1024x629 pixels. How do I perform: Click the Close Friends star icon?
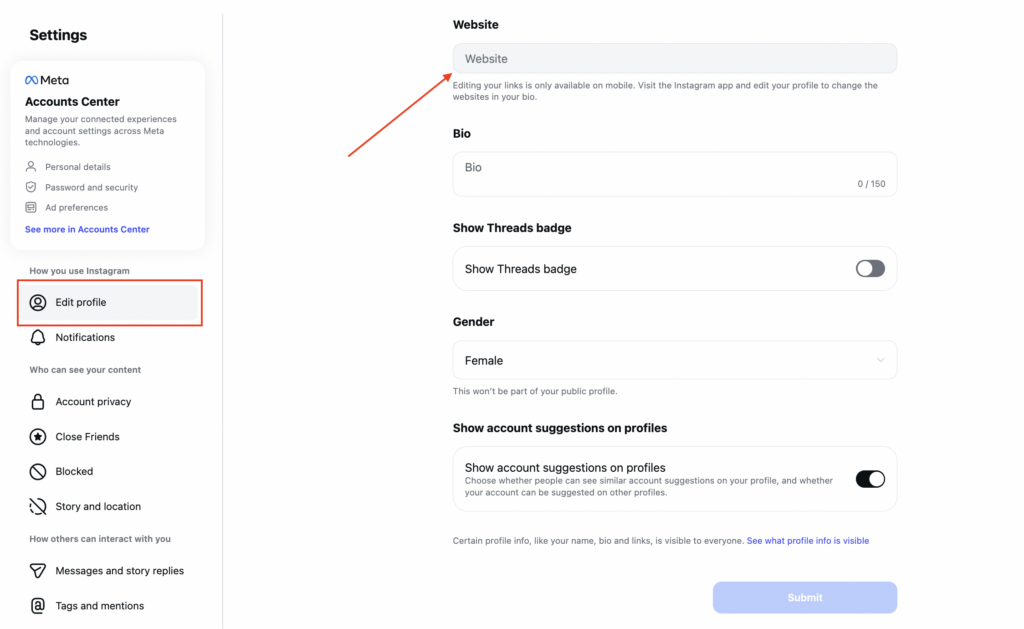(x=38, y=437)
